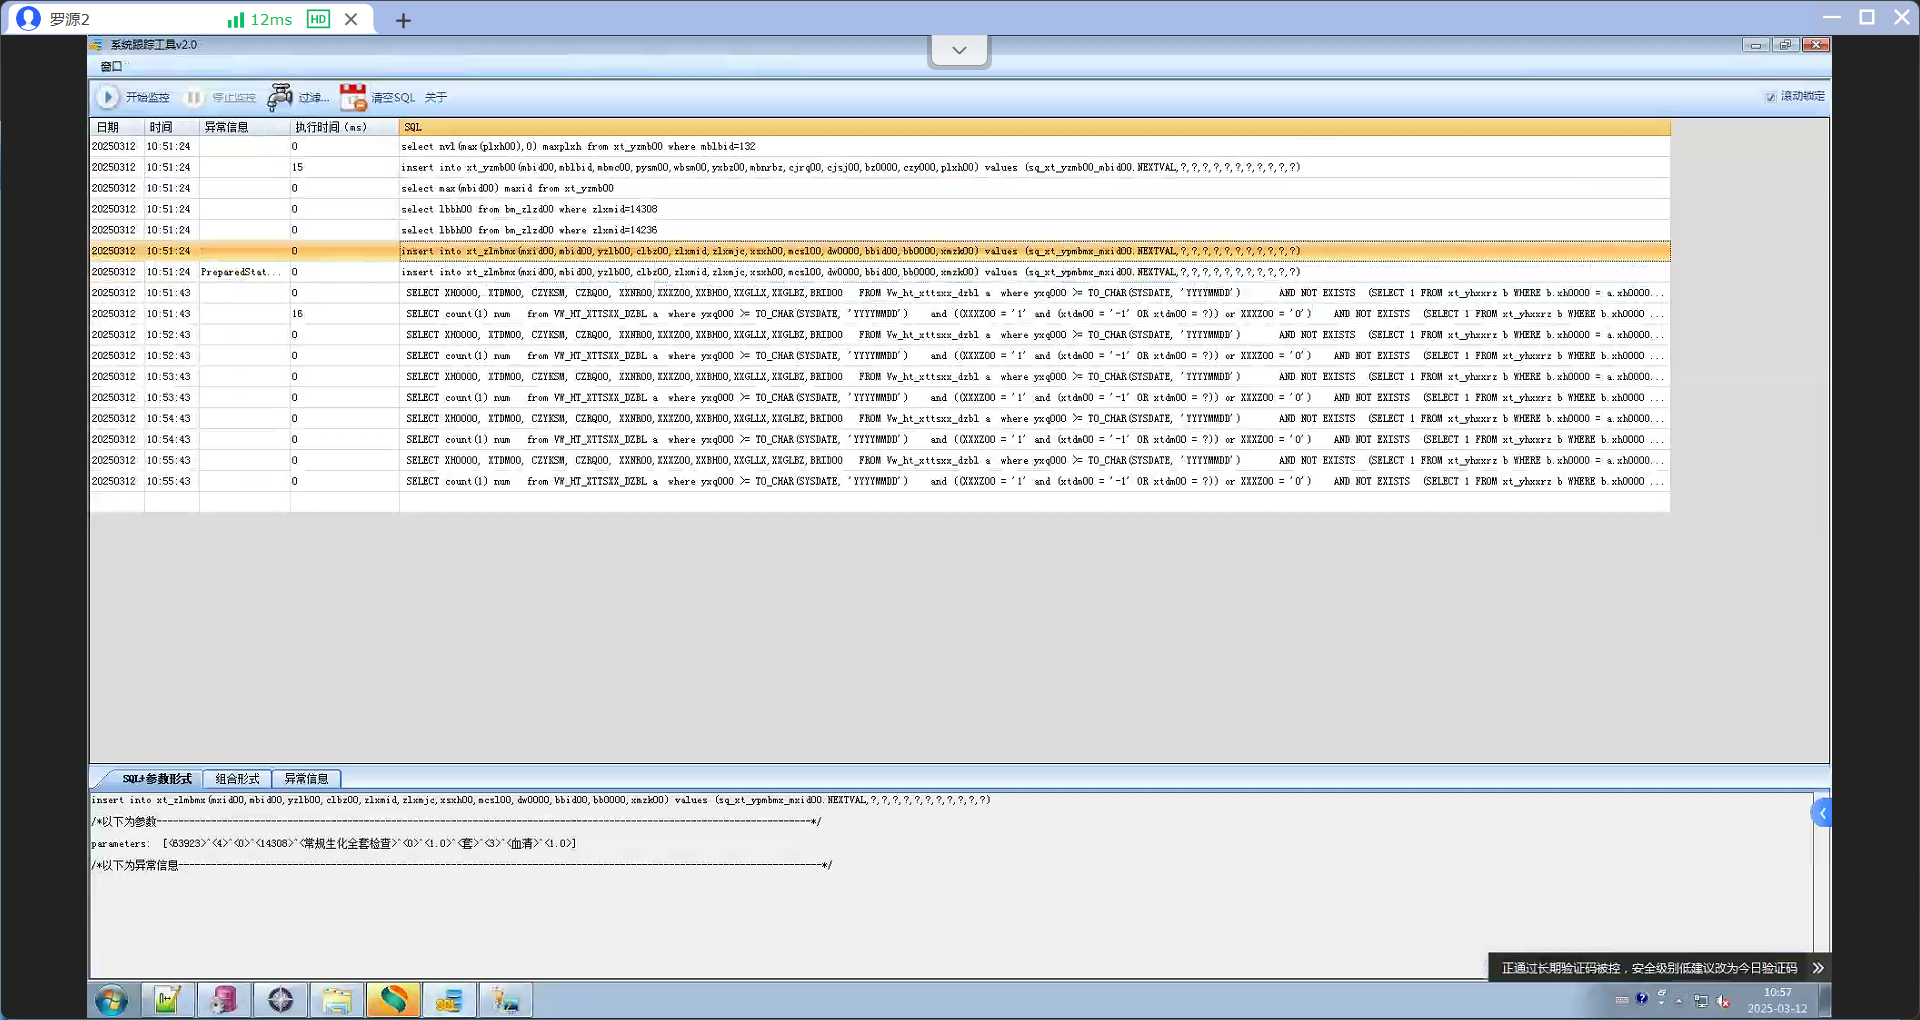The image size is (1920, 1020).
Task: Select the row with zlxmid=14308
Action: 880,209
